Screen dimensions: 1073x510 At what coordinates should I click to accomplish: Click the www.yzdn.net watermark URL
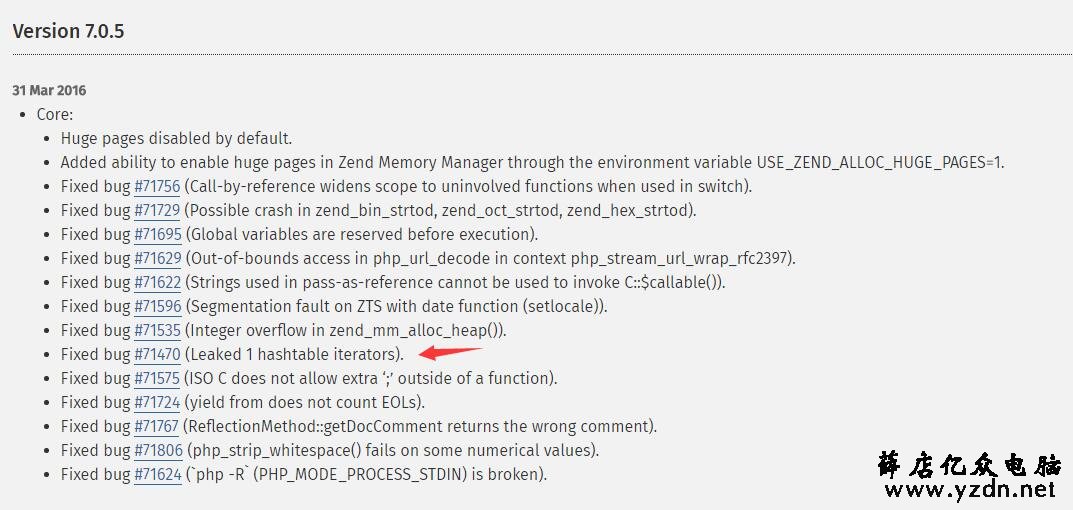click(970, 489)
